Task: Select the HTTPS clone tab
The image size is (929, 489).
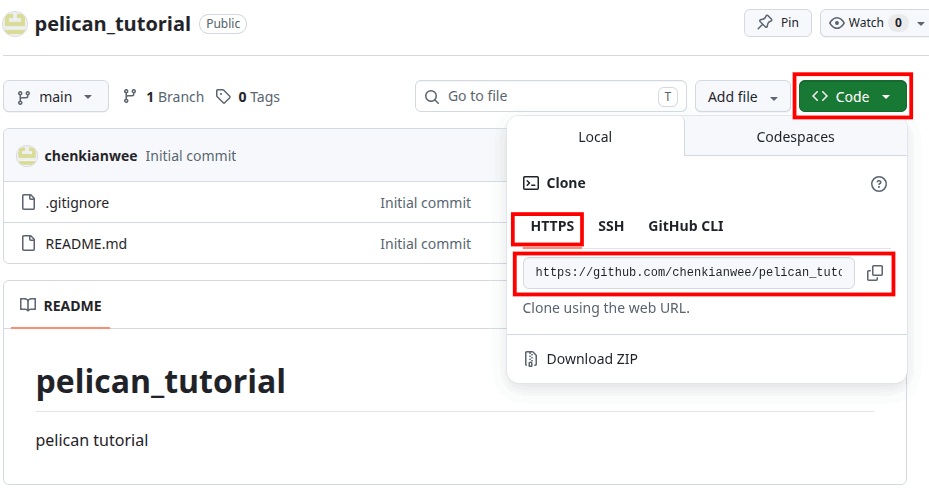Action: coord(552,226)
